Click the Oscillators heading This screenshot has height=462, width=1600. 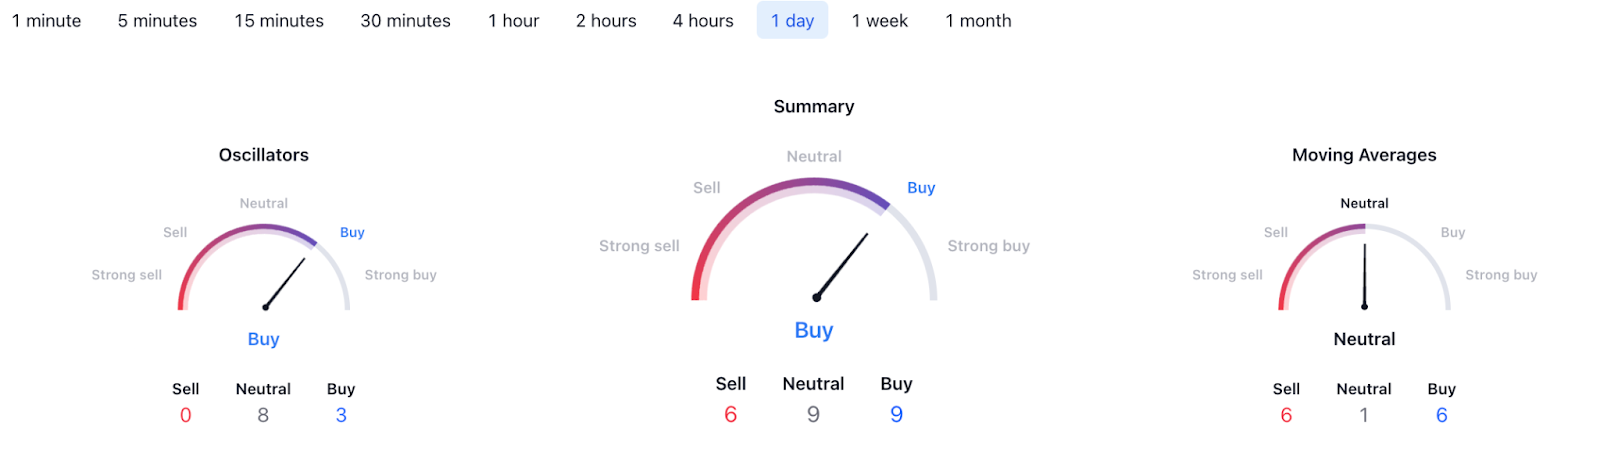(x=264, y=155)
